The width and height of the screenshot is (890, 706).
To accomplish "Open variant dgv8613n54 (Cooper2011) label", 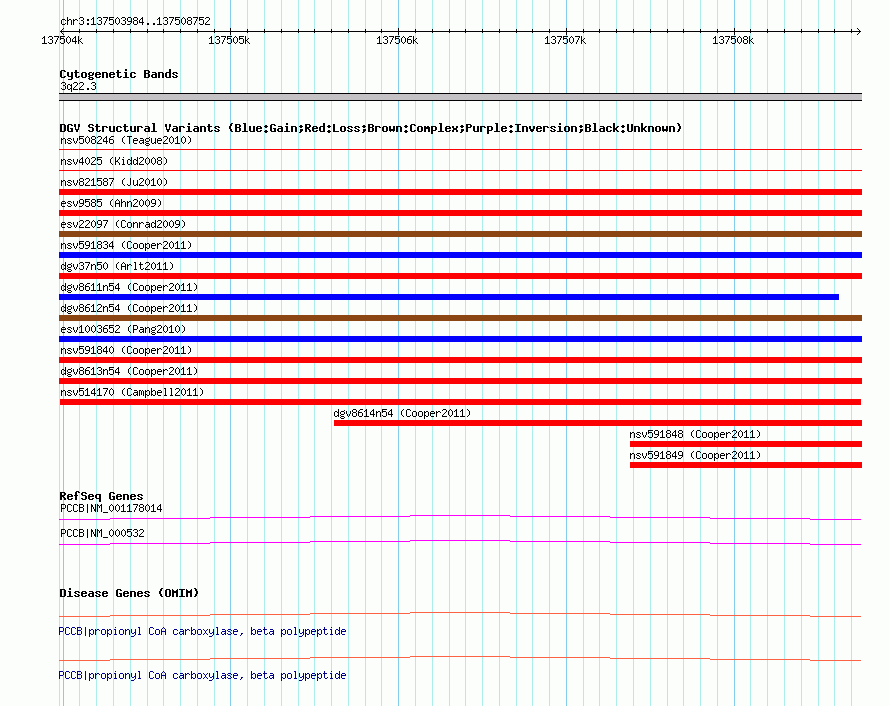I will coord(129,371).
